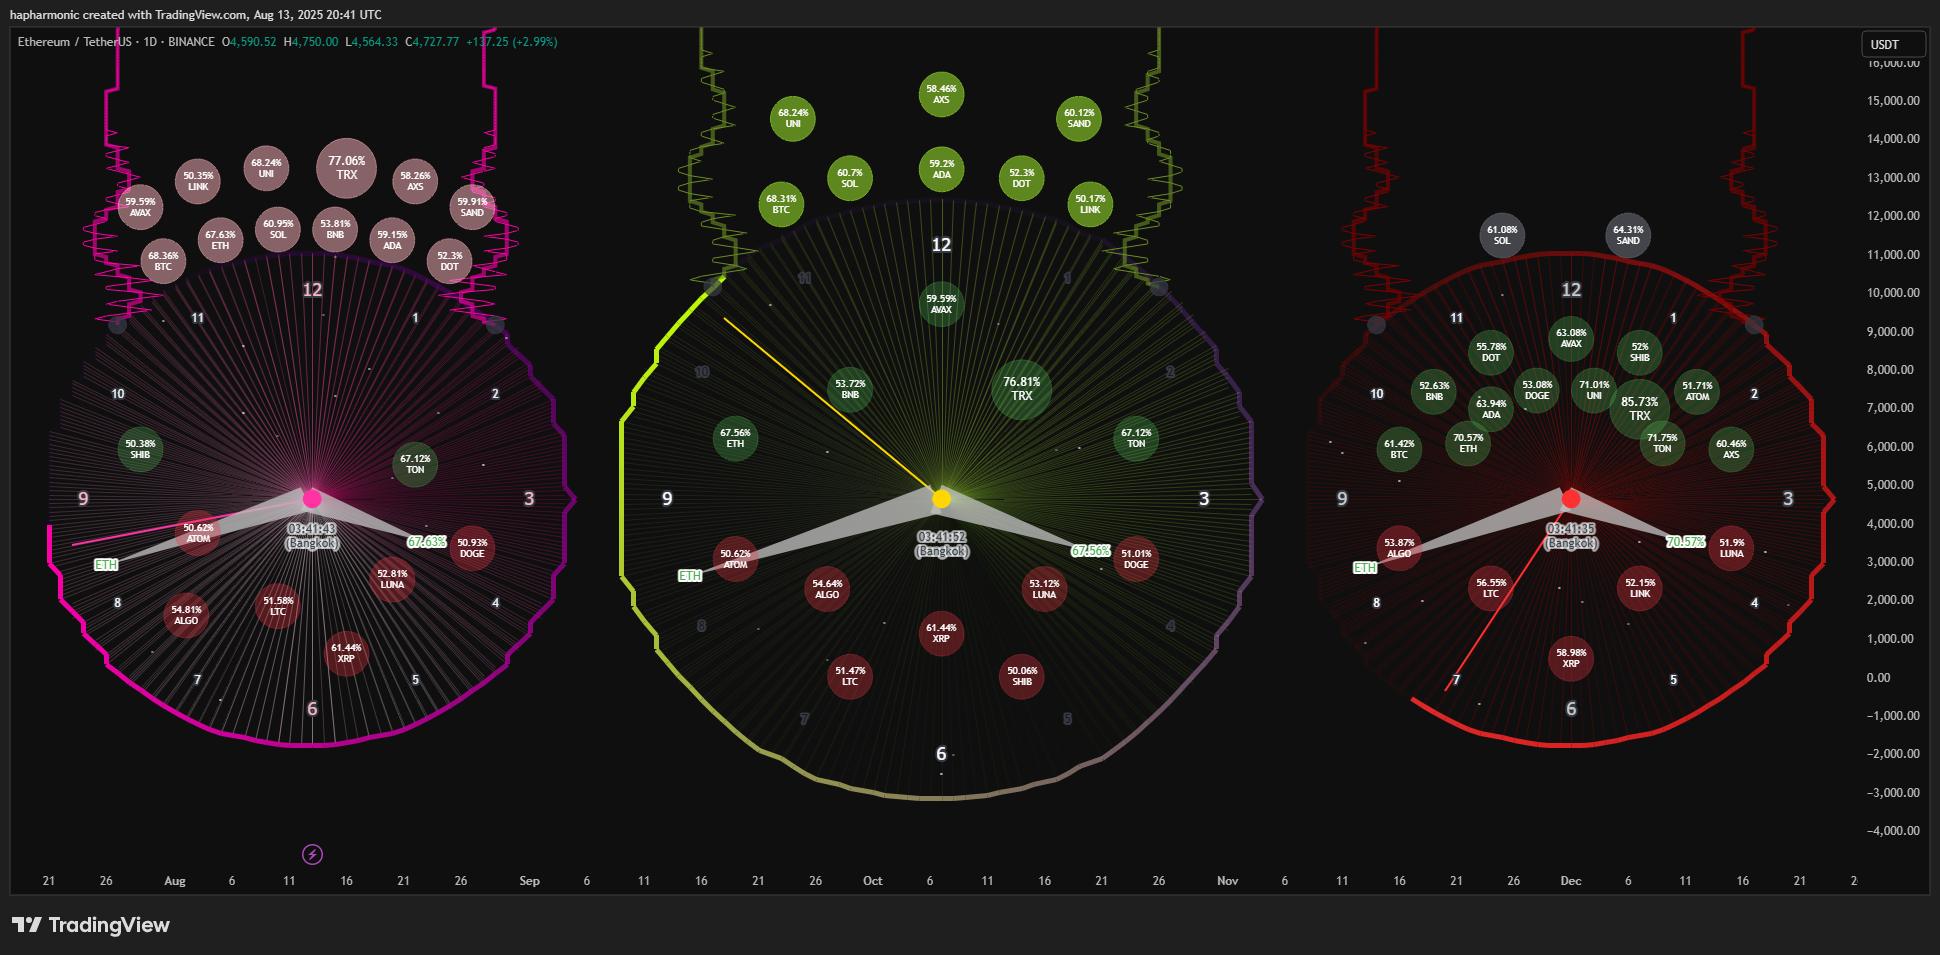The width and height of the screenshot is (1940, 955).
Task: Click the 53.87% ALGO bubble
Action: (x=1399, y=548)
